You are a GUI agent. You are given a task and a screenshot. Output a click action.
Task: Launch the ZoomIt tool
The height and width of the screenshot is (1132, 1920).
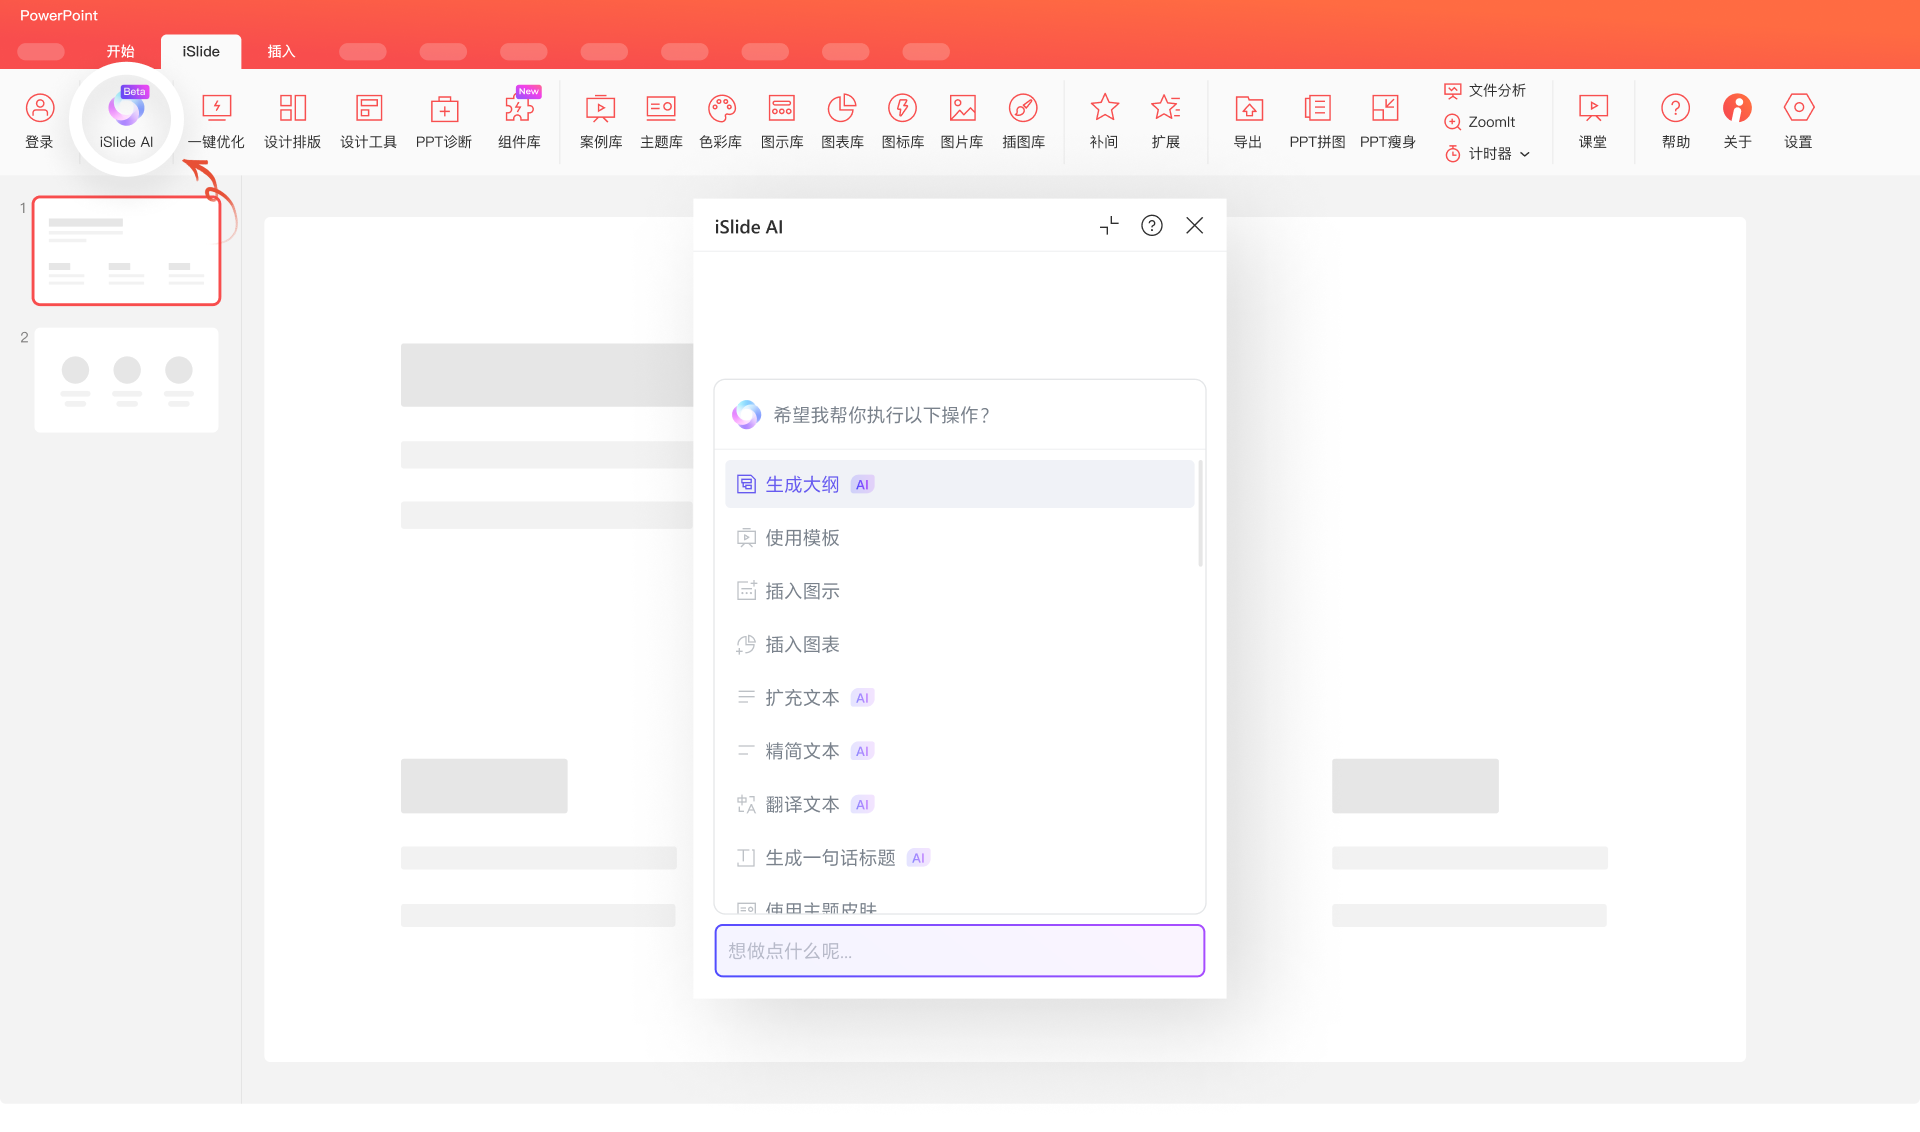click(x=1480, y=122)
